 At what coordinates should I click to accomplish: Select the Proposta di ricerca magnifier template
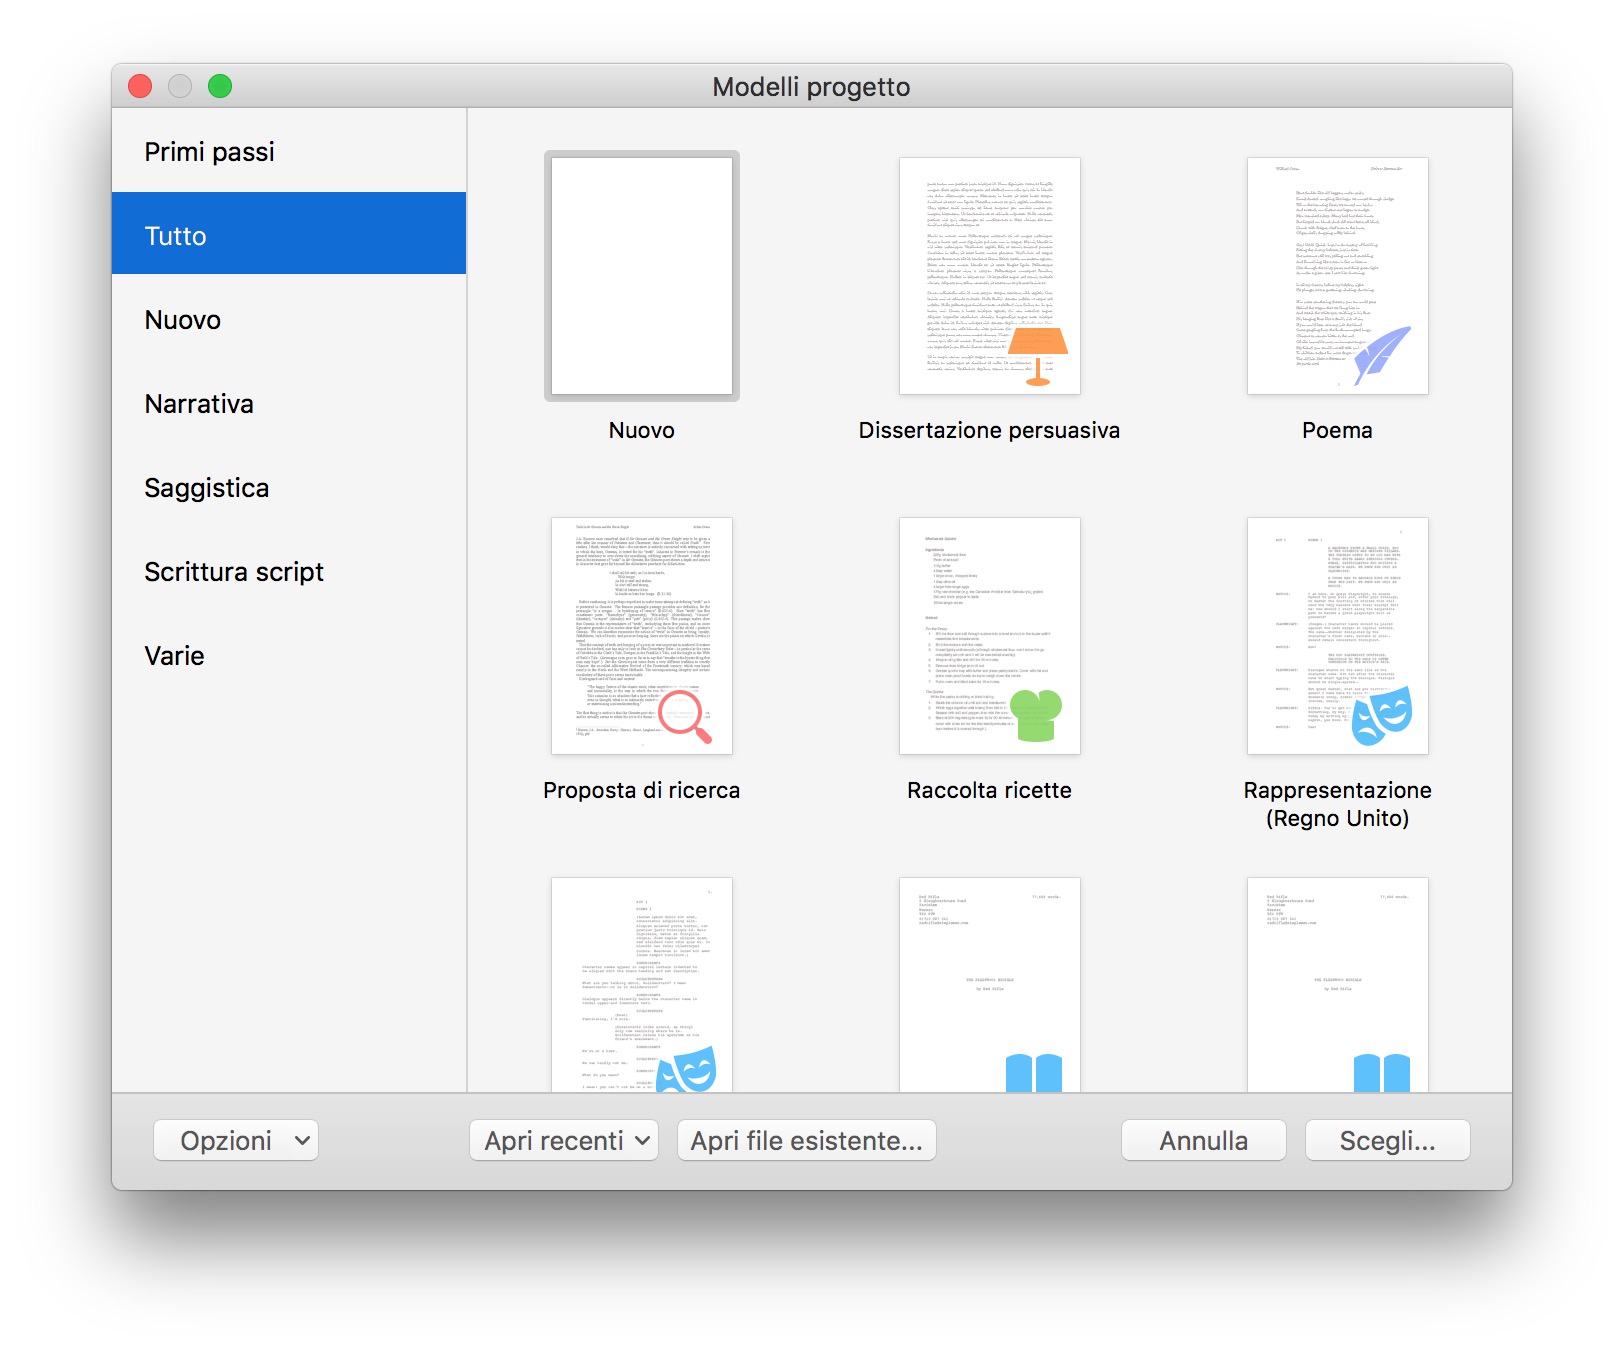pos(642,636)
